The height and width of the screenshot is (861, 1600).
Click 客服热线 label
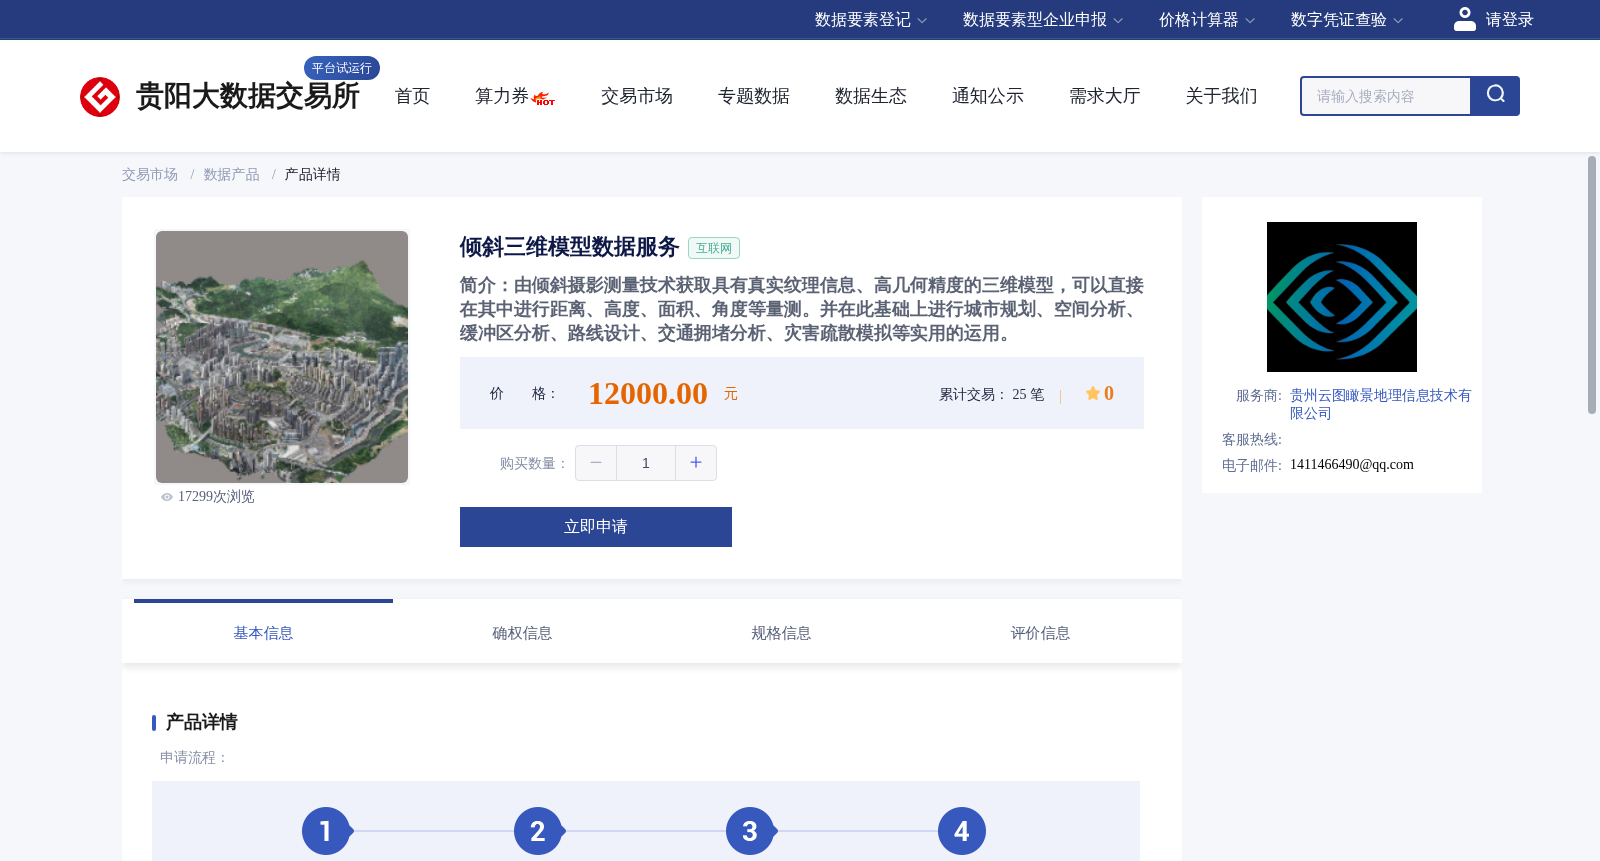[x=1252, y=440]
